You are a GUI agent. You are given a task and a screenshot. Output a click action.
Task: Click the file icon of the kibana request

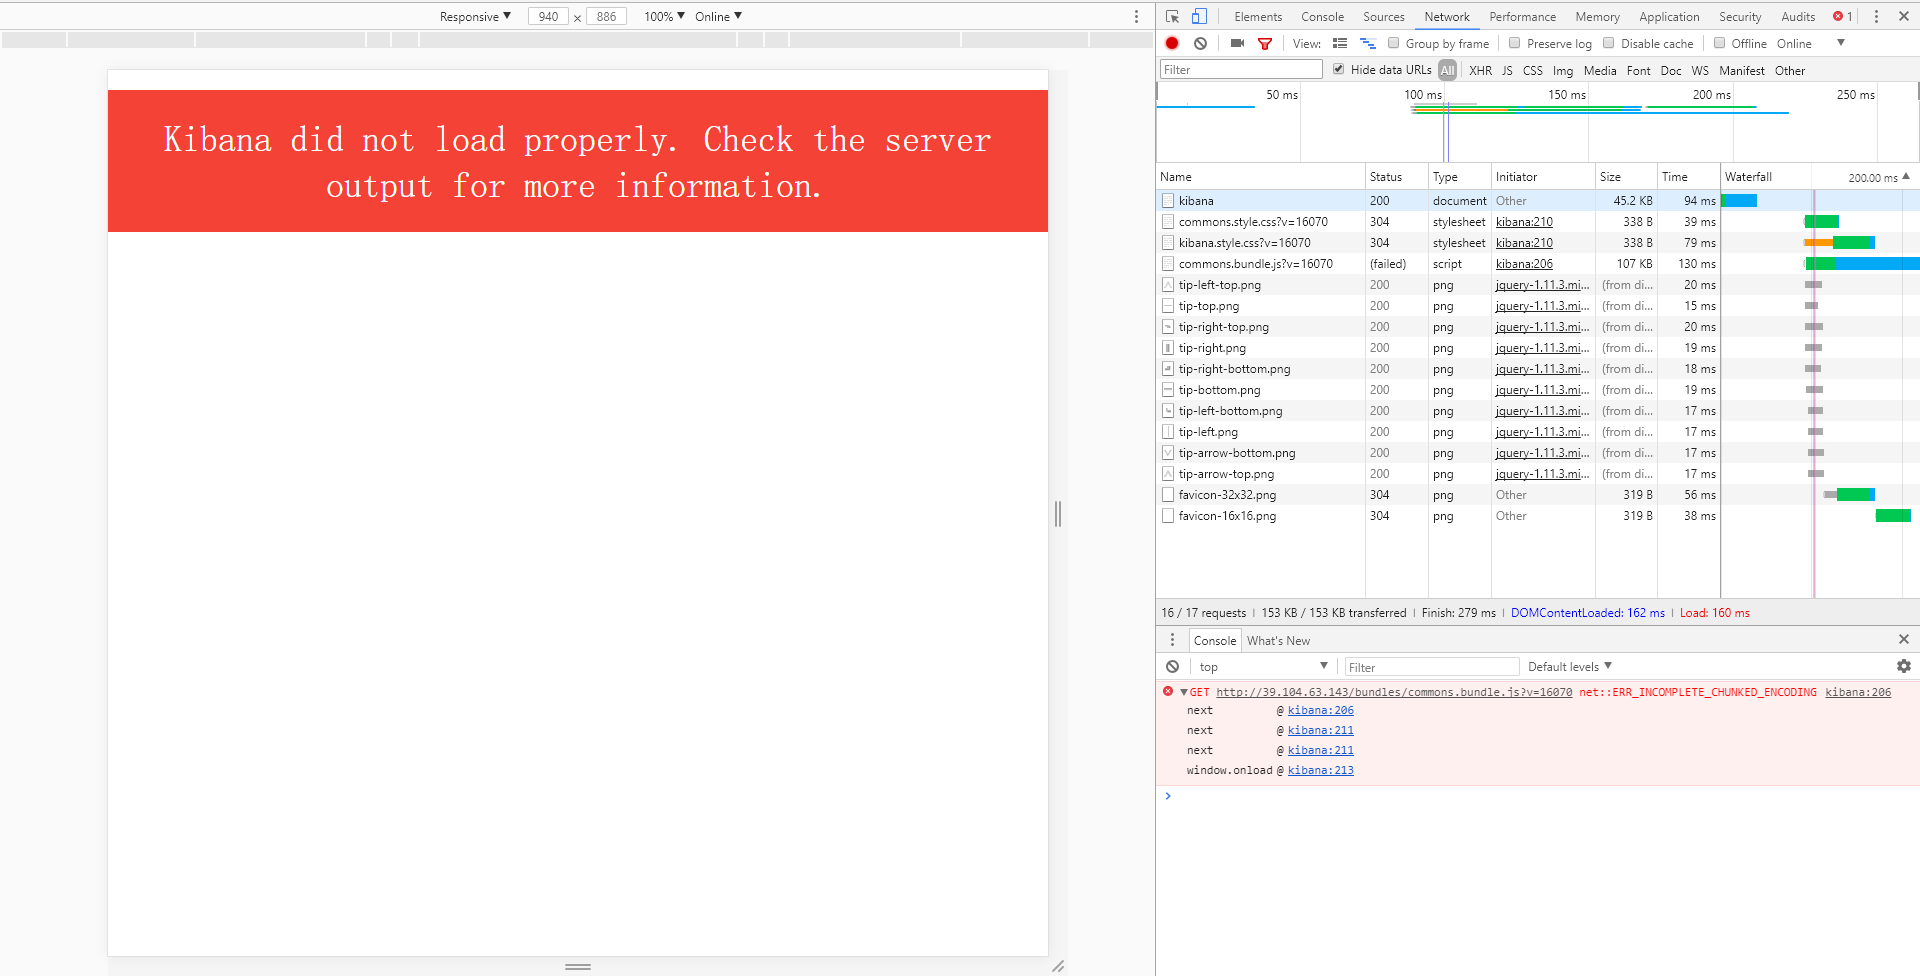(1168, 201)
